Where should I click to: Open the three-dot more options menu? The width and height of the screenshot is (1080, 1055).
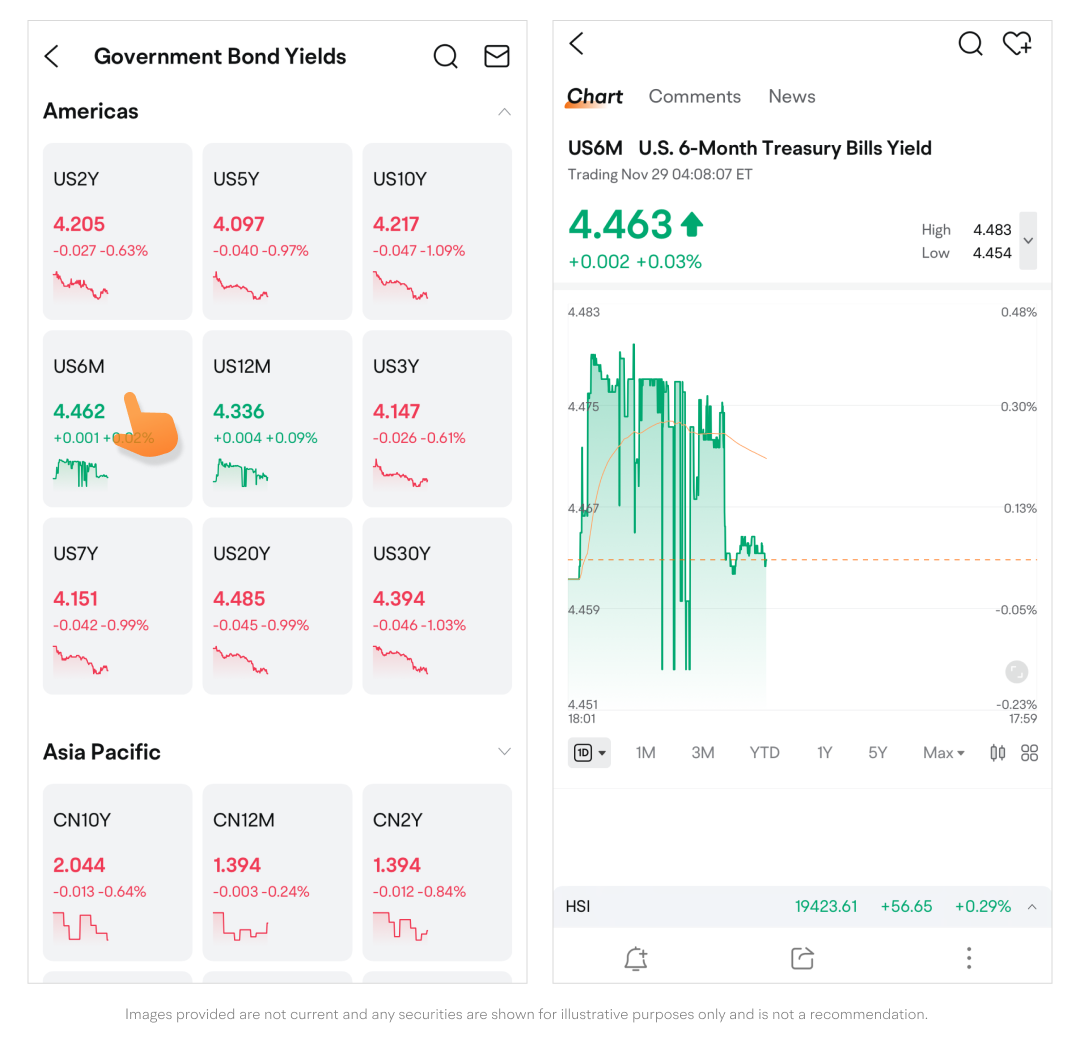[968, 959]
